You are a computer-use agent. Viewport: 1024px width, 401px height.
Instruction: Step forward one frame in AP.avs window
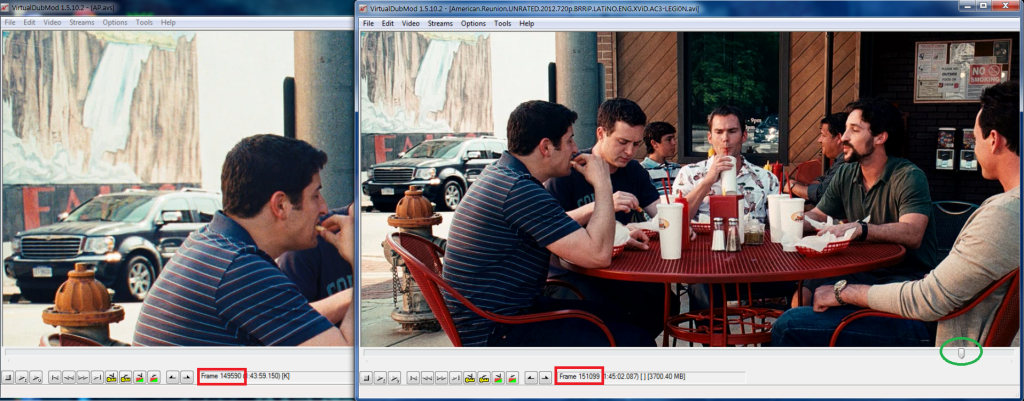pyautogui.click(x=83, y=377)
